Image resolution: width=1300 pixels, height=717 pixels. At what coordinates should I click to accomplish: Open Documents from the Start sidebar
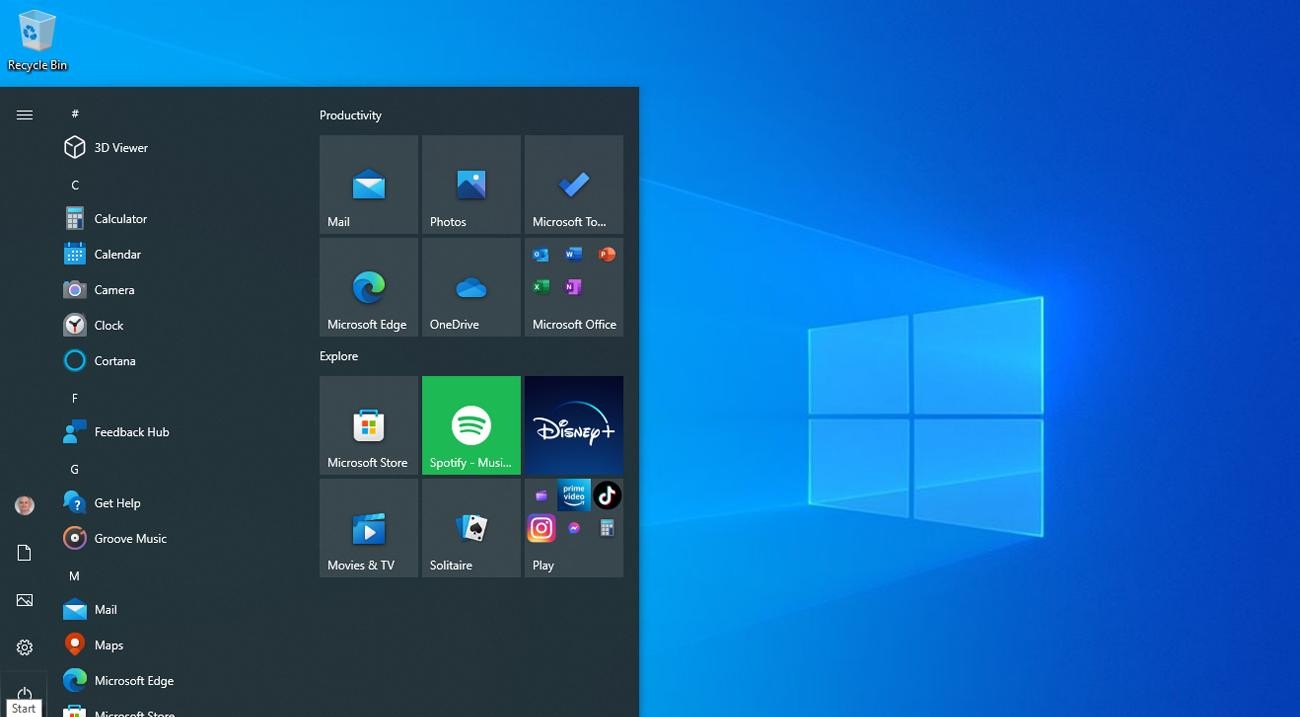(24, 553)
